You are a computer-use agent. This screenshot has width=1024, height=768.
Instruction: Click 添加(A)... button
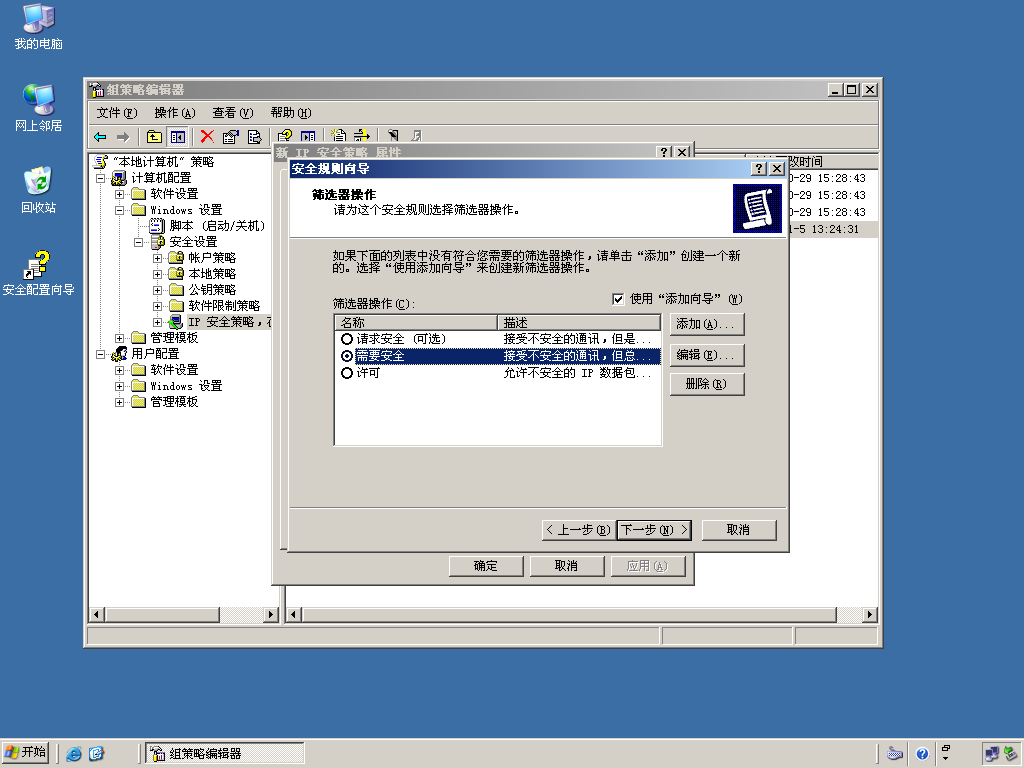coord(707,324)
